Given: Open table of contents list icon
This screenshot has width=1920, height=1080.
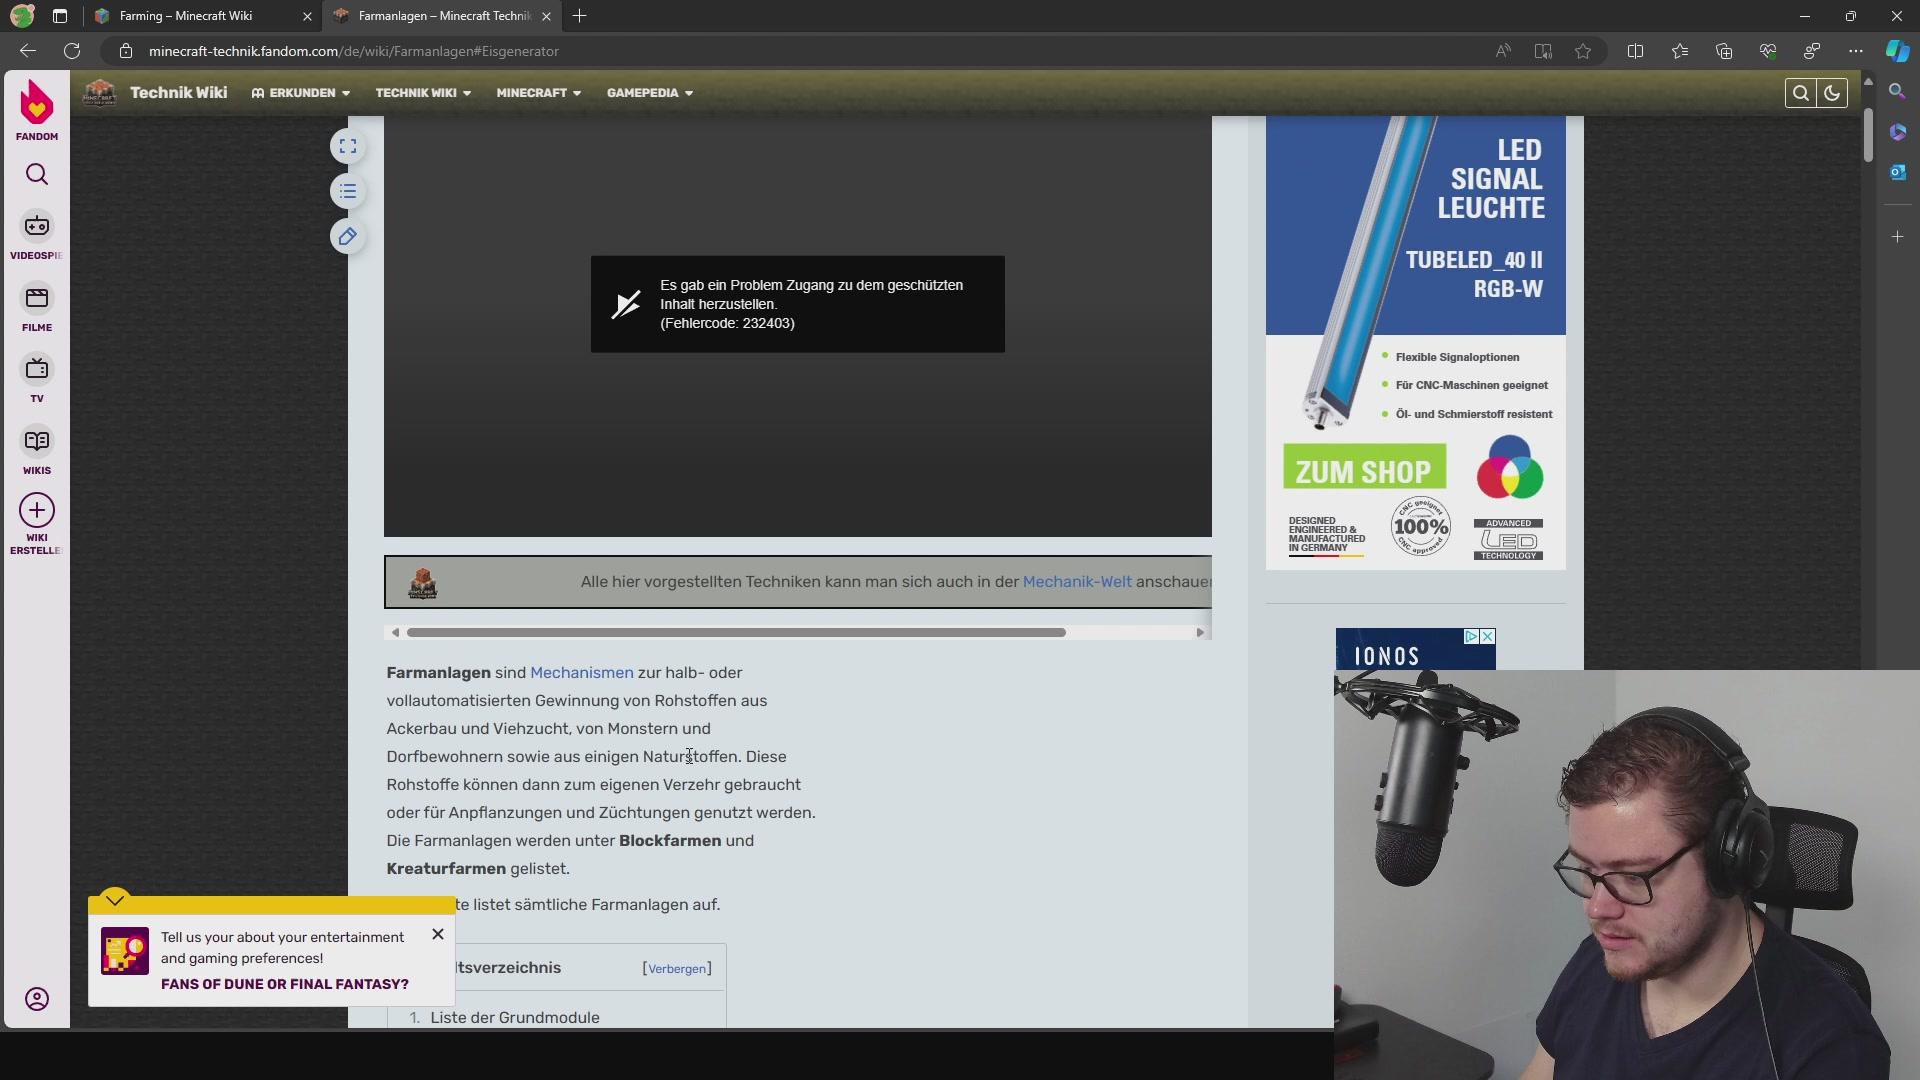Looking at the screenshot, I should [x=347, y=192].
